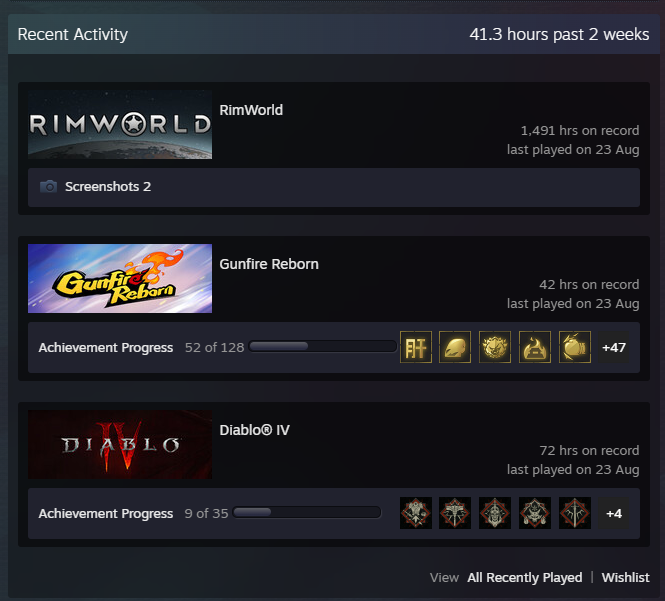The width and height of the screenshot is (665, 601).
Task: Click the Gunfire Reborn achievement progress bar
Action: (323, 347)
